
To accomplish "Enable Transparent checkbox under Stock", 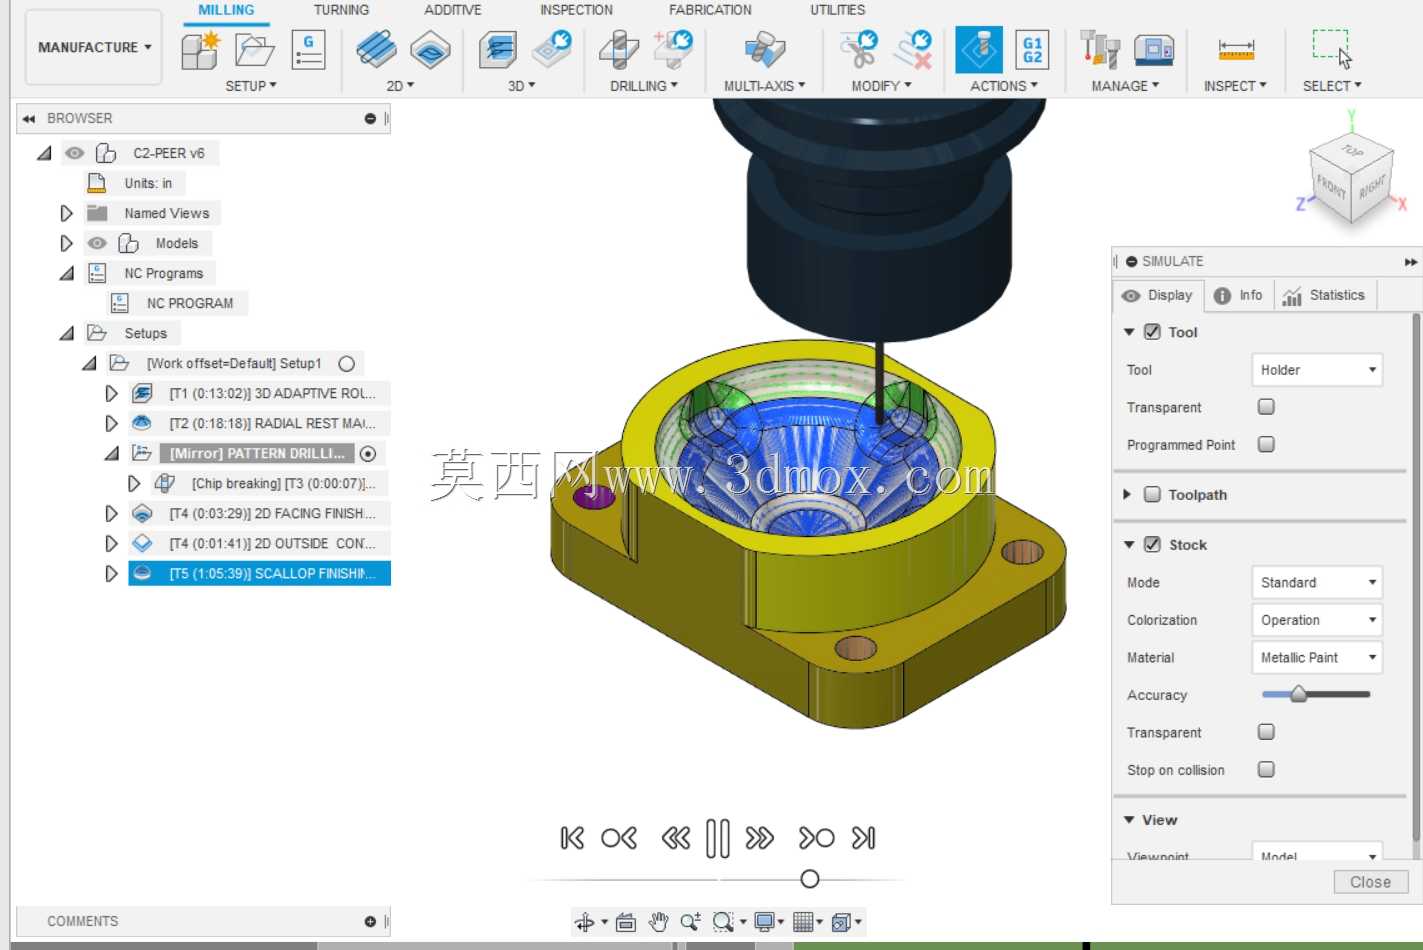I will pyautogui.click(x=1266, y=732).
